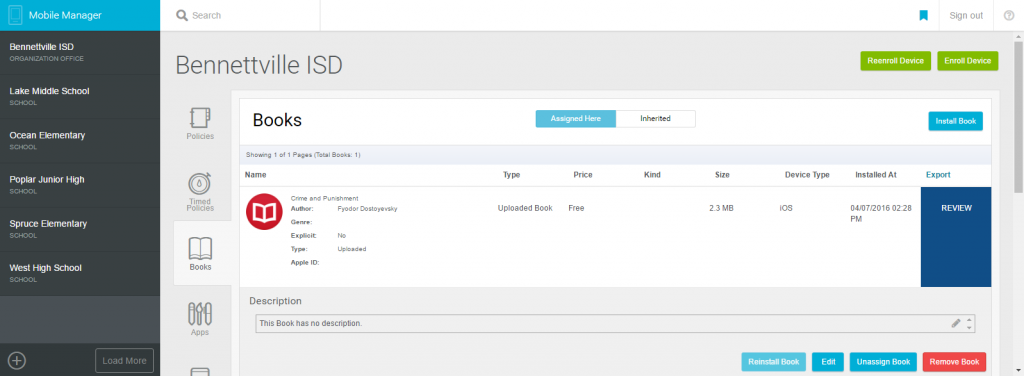The image size is (1024, 376).
Task: Switch to Assigned Here view
Action: [575, 119]
